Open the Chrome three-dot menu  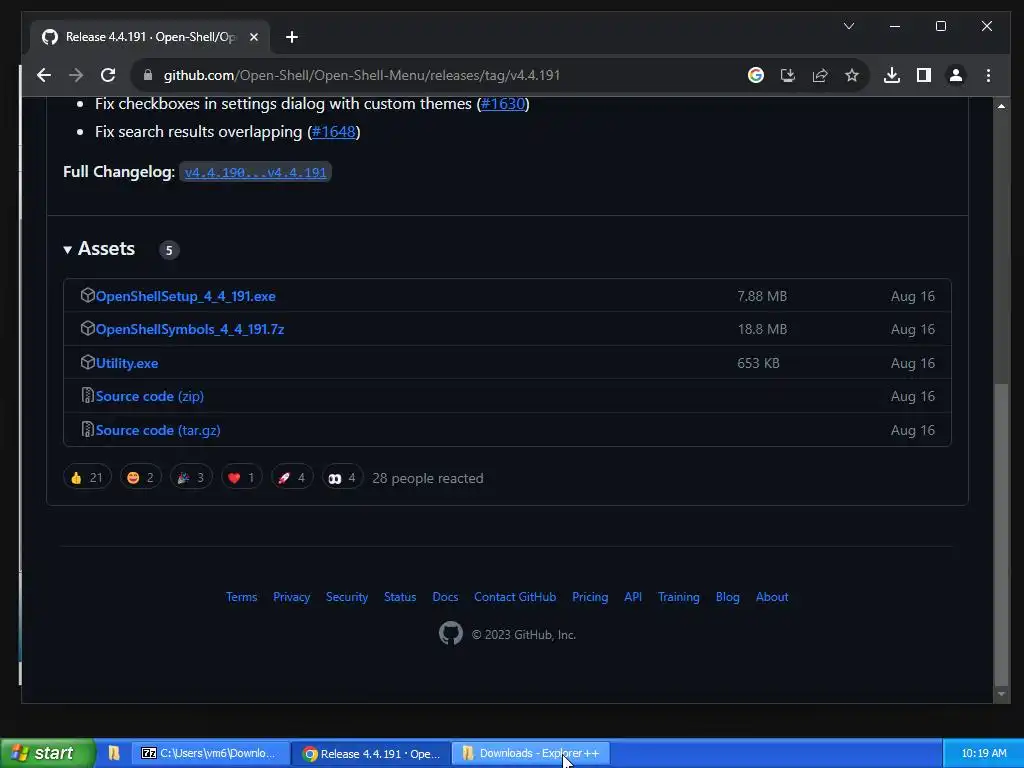(x=988, y=75)
